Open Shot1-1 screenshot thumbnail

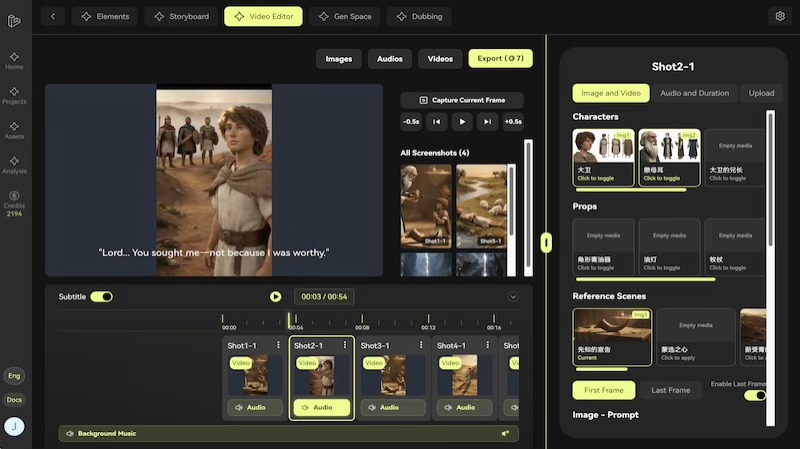point(426,206)
